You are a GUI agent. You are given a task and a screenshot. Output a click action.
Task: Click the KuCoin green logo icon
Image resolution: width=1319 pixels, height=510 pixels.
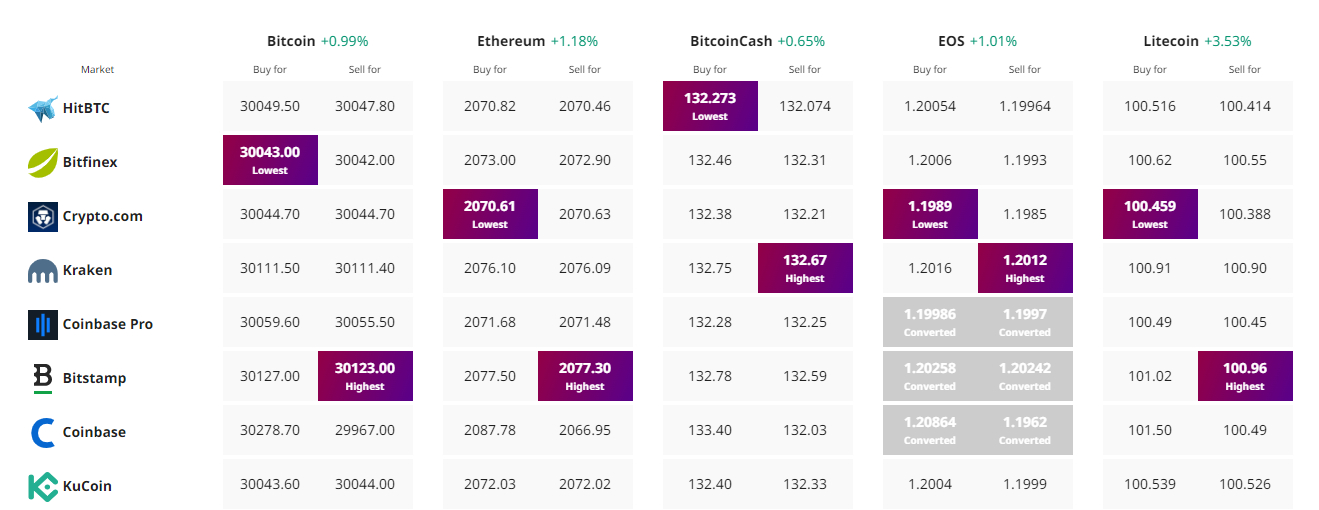pyautogui.click(x=43, y=486)
